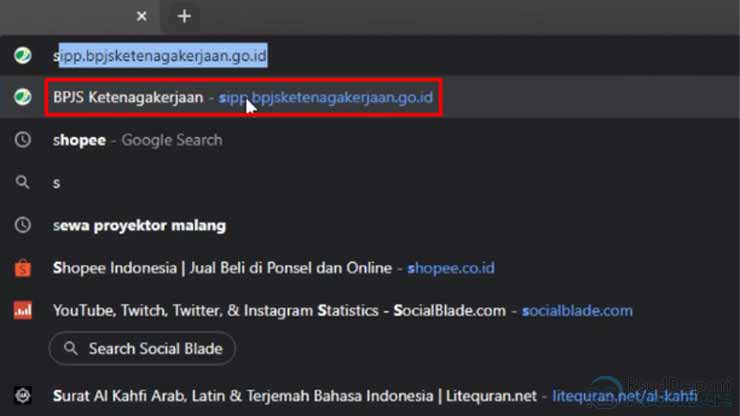Choose the single letter 's' search suggestion
740x416 pixels.
370,182
